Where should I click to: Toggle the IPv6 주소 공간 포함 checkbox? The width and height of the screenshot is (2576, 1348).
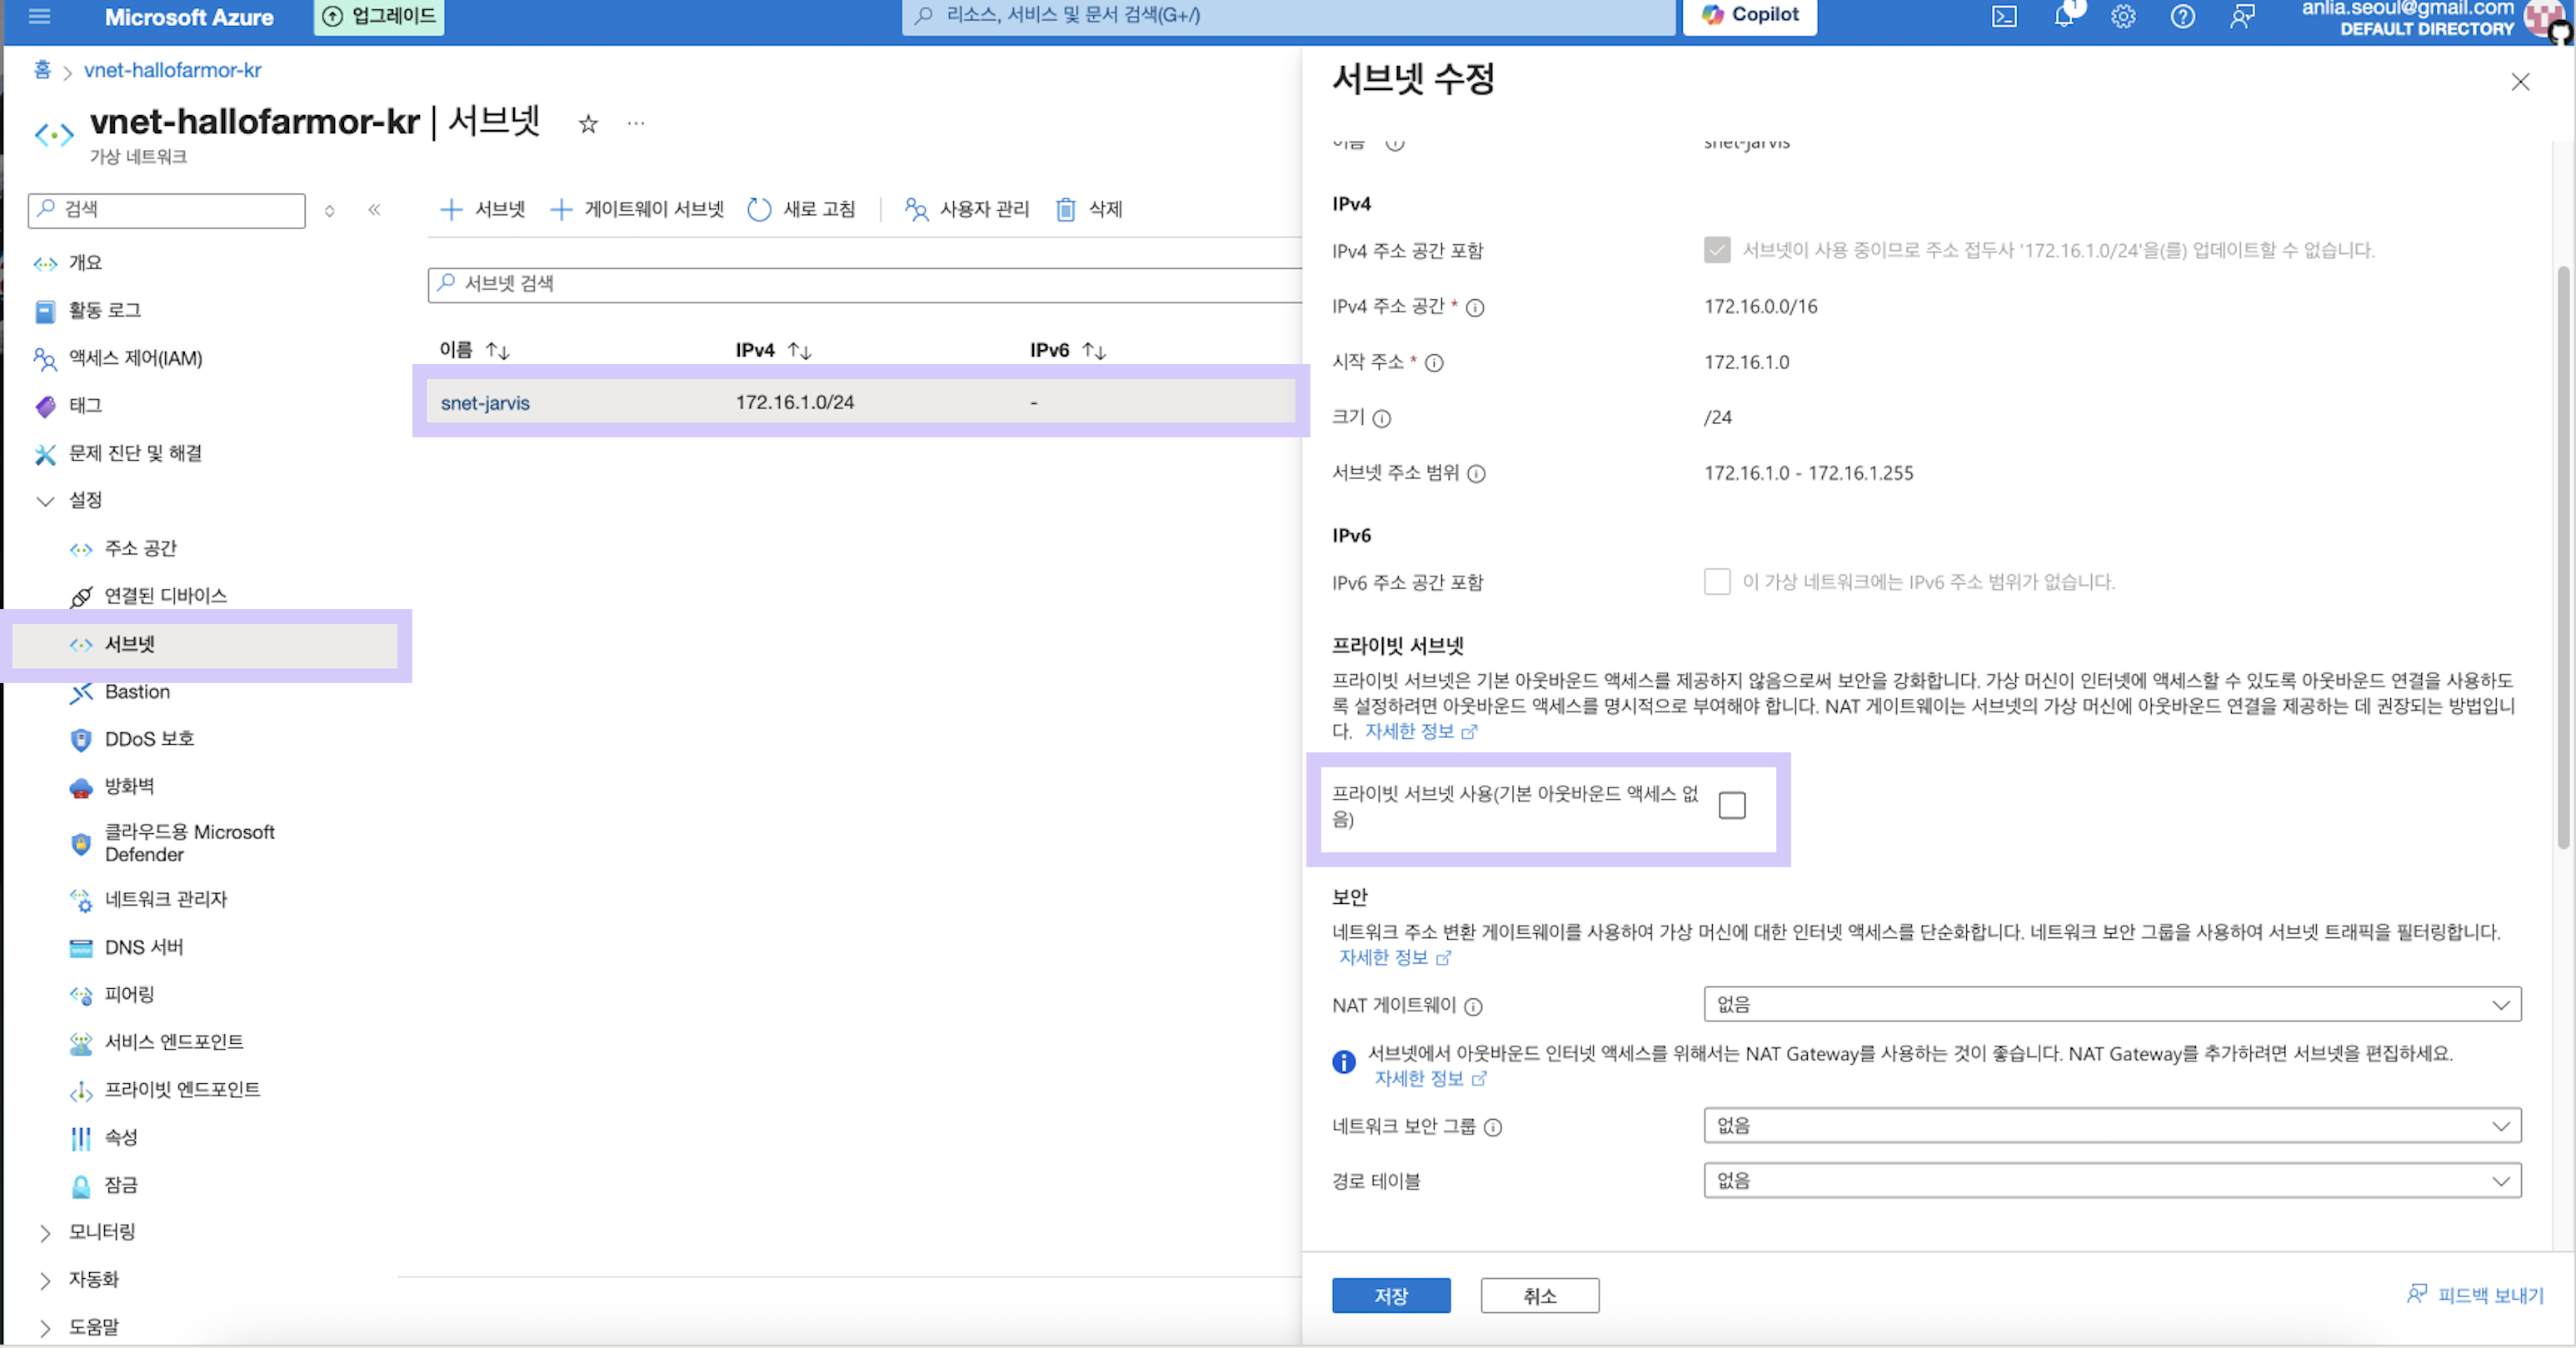pos(1717,582)
